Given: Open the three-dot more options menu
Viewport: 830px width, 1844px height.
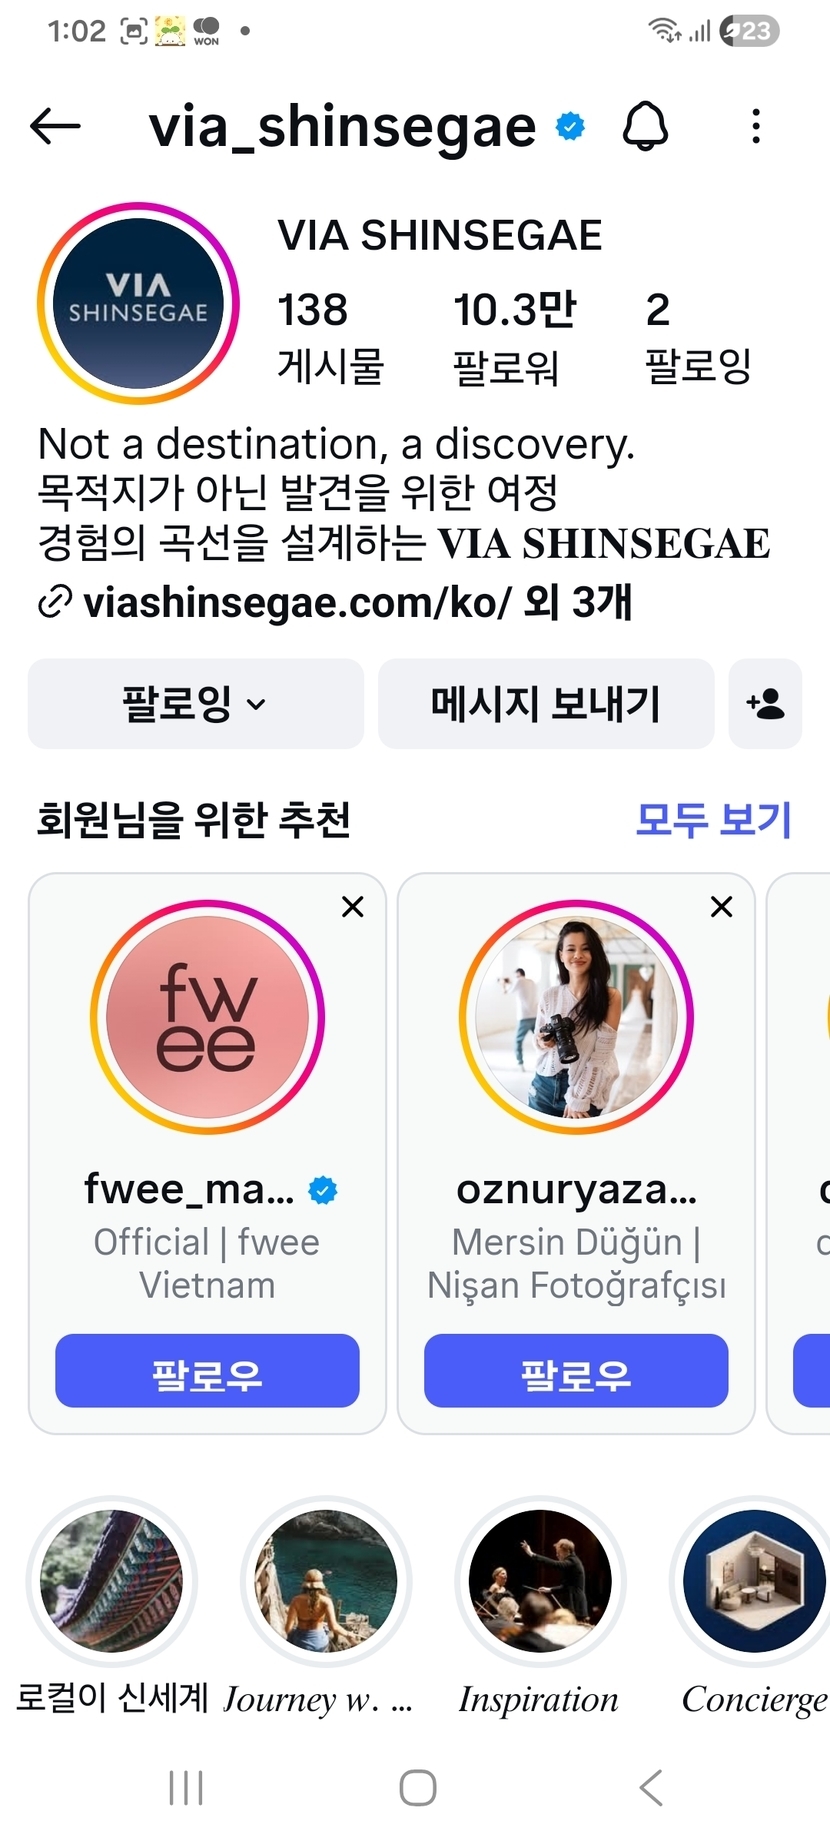Looking at the screenshot, I should (x=756, y=127).
